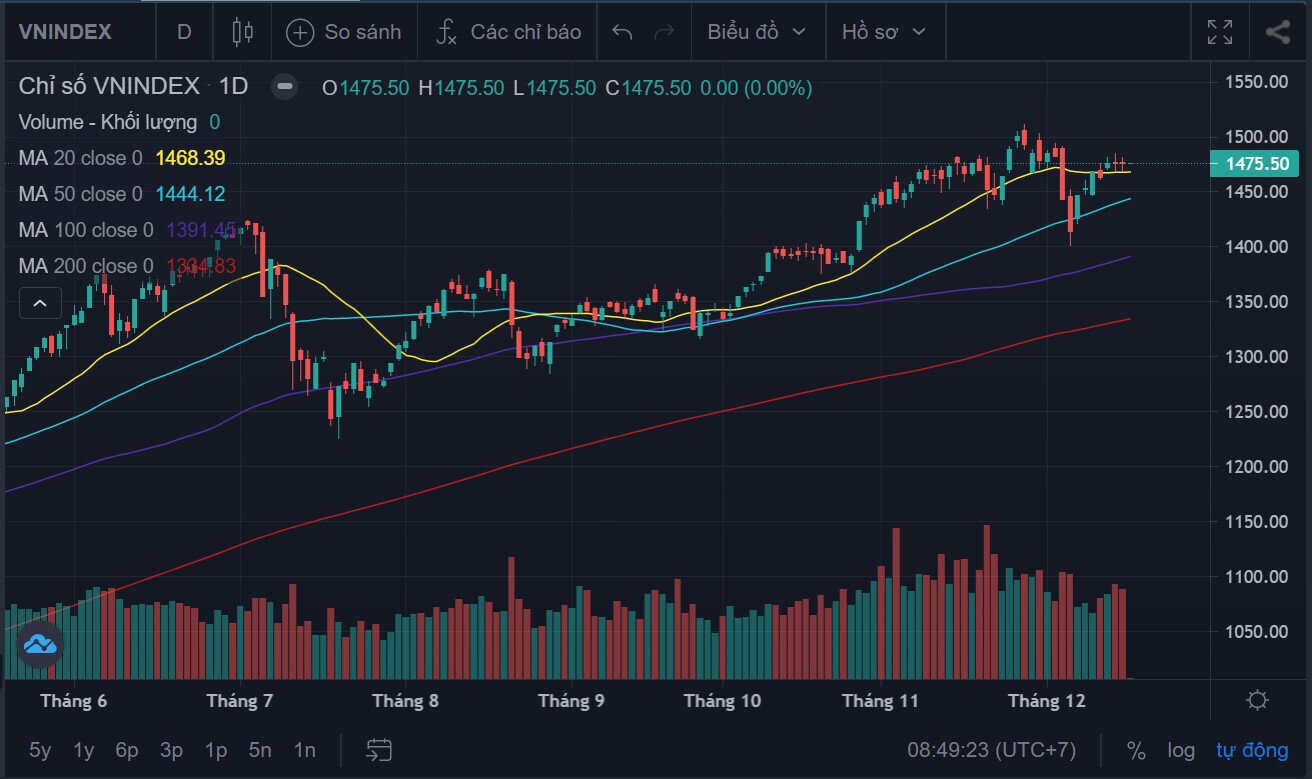
Task: Open the timezone clock 08:49:23 (UTC+7)
Action: tap(991, 750)
